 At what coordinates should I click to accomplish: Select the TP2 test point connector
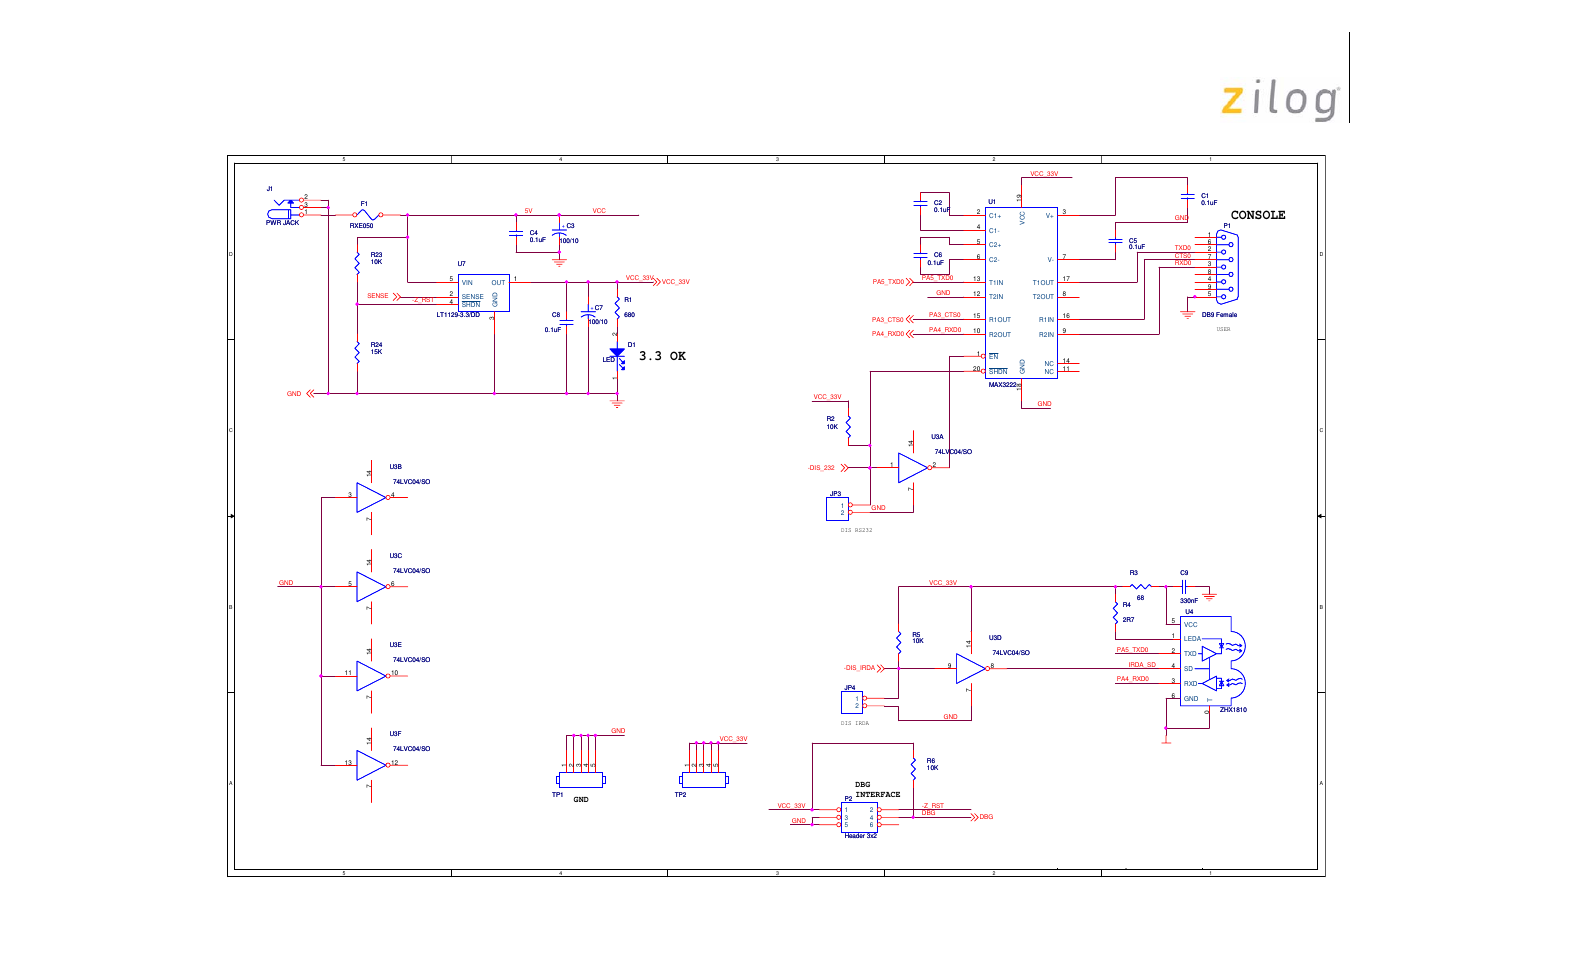coord(704,779)
